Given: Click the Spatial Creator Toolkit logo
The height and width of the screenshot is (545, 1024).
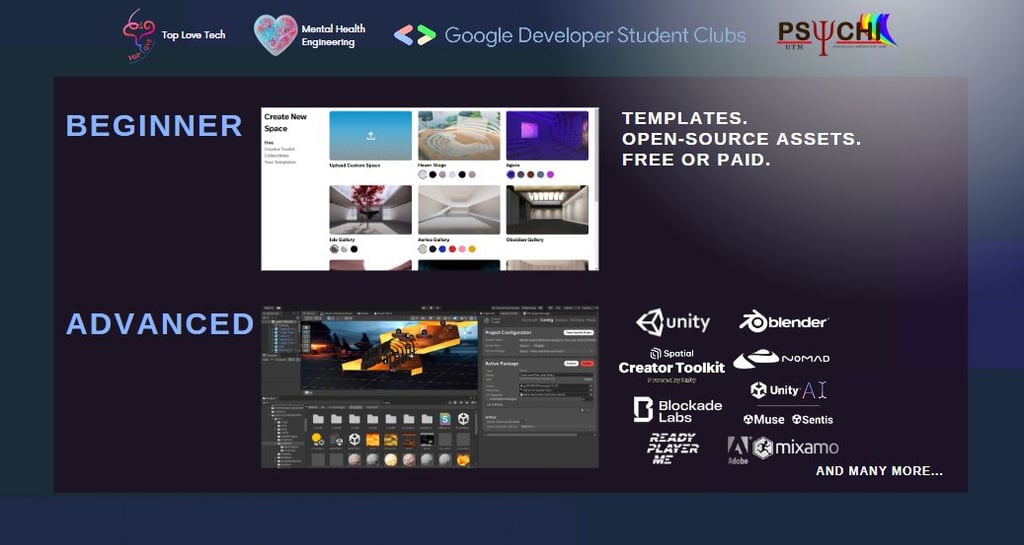Looking at the screenshot, I should coord(671,365).
